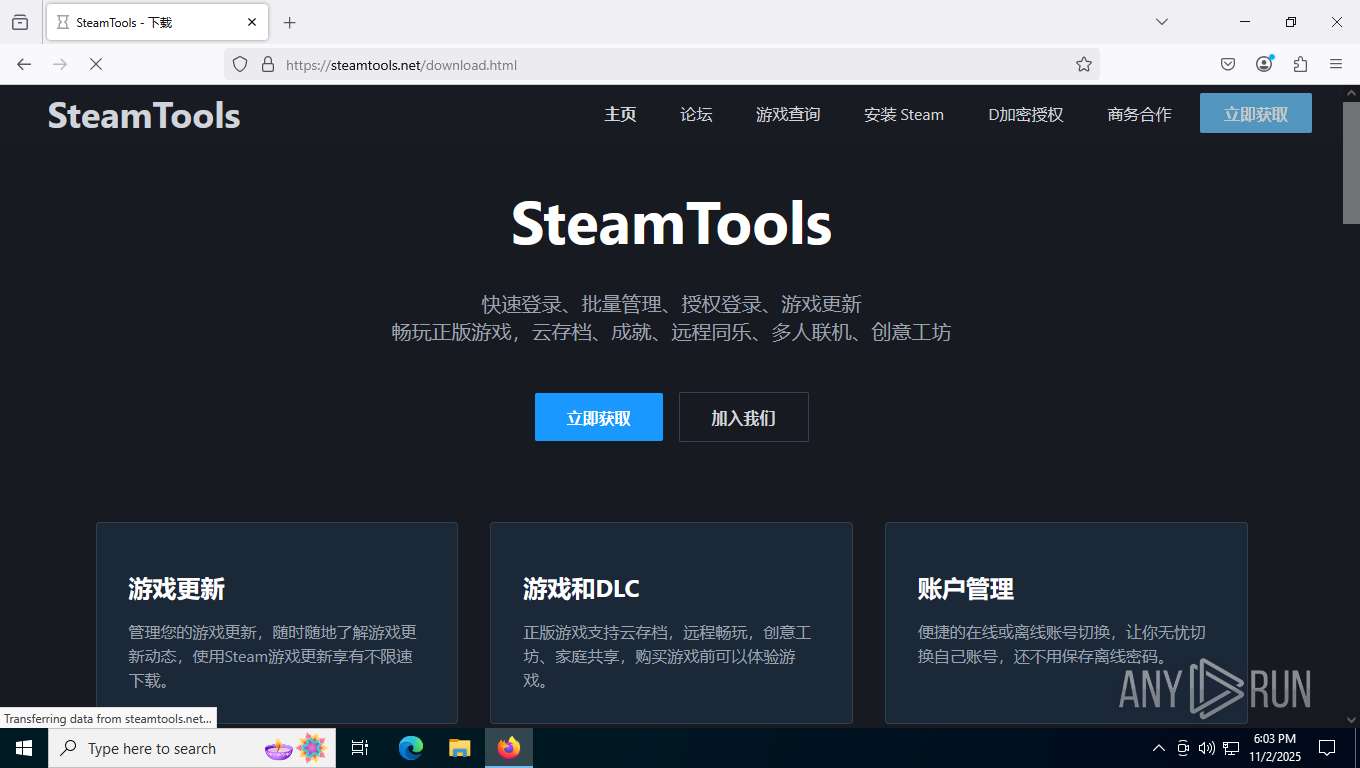Image resolution: width=1360 pixels, height=768 pixels.
Task: Go back to previous page
Action: [x=24, y=64]
